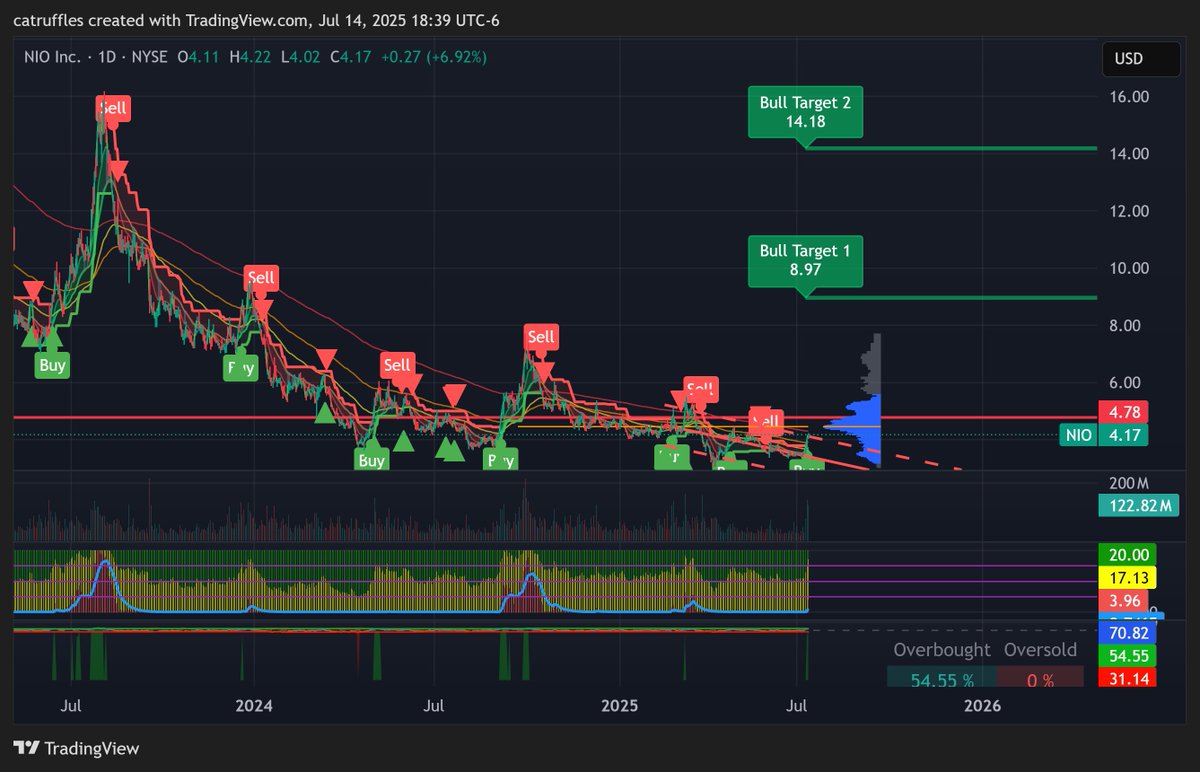Image resolution: width=1200 pixels, height=772 pixels.
Task: Click the 2025 time axis label
Action: click(619, 706)
